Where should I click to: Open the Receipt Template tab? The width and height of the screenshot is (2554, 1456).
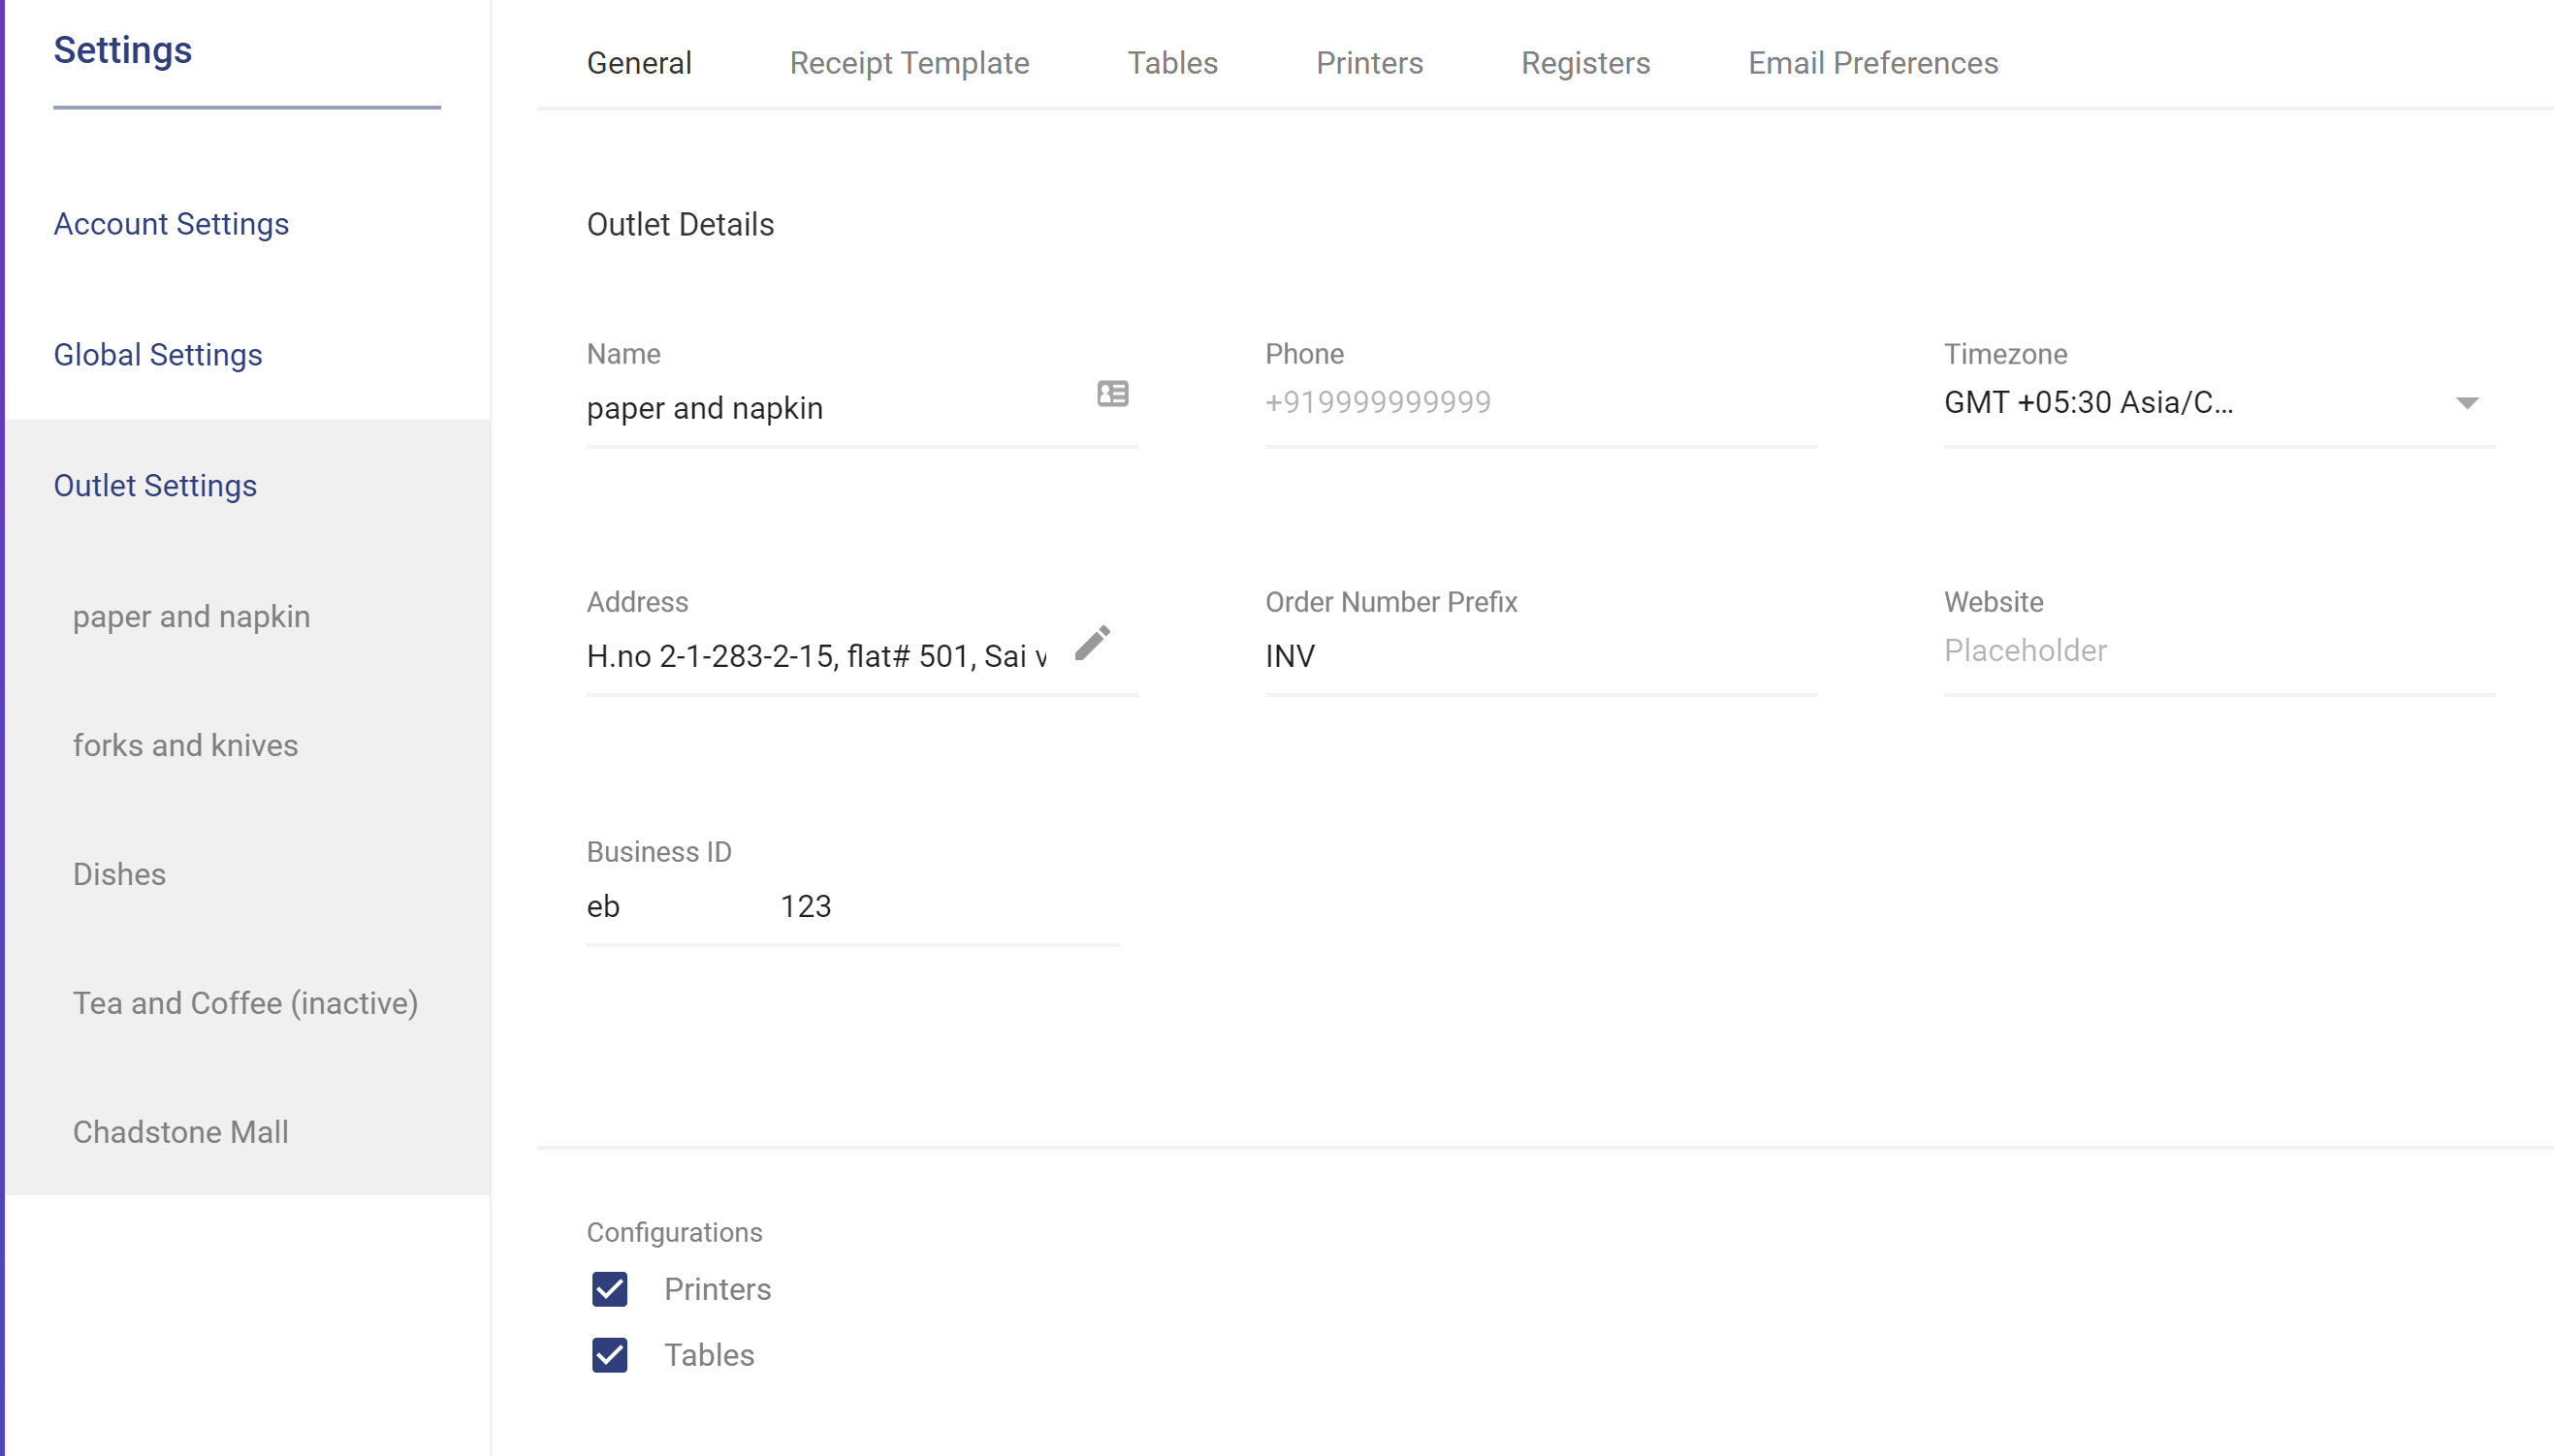point(909,63)
